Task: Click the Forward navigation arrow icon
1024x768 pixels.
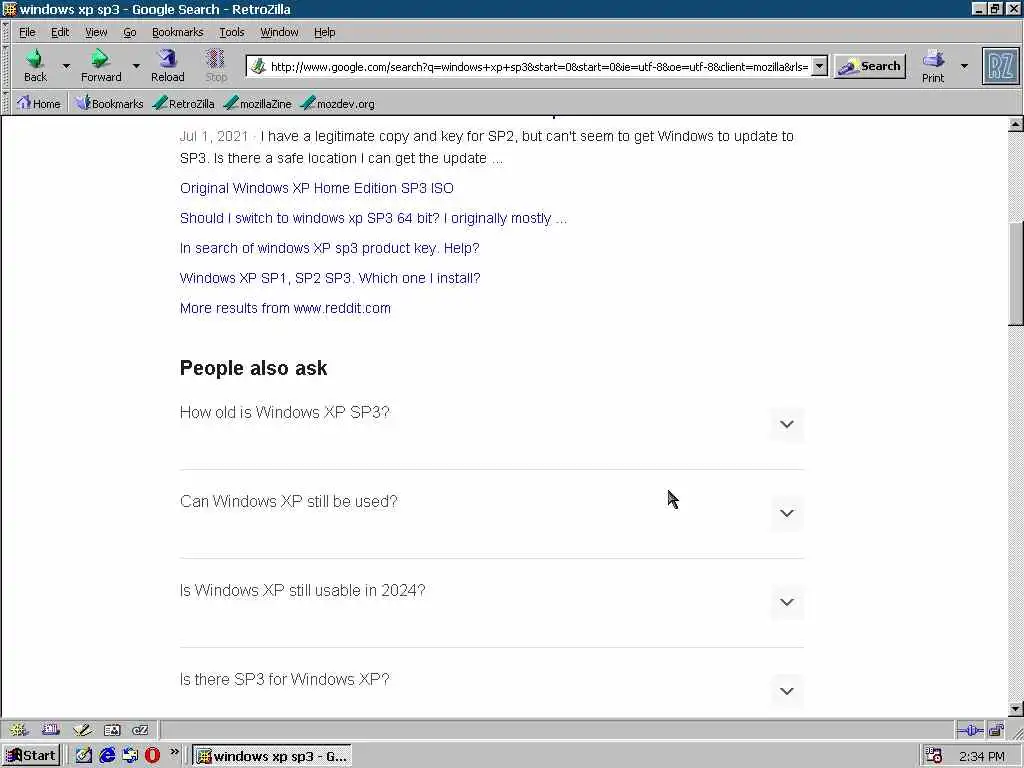Action: point(100,60)
